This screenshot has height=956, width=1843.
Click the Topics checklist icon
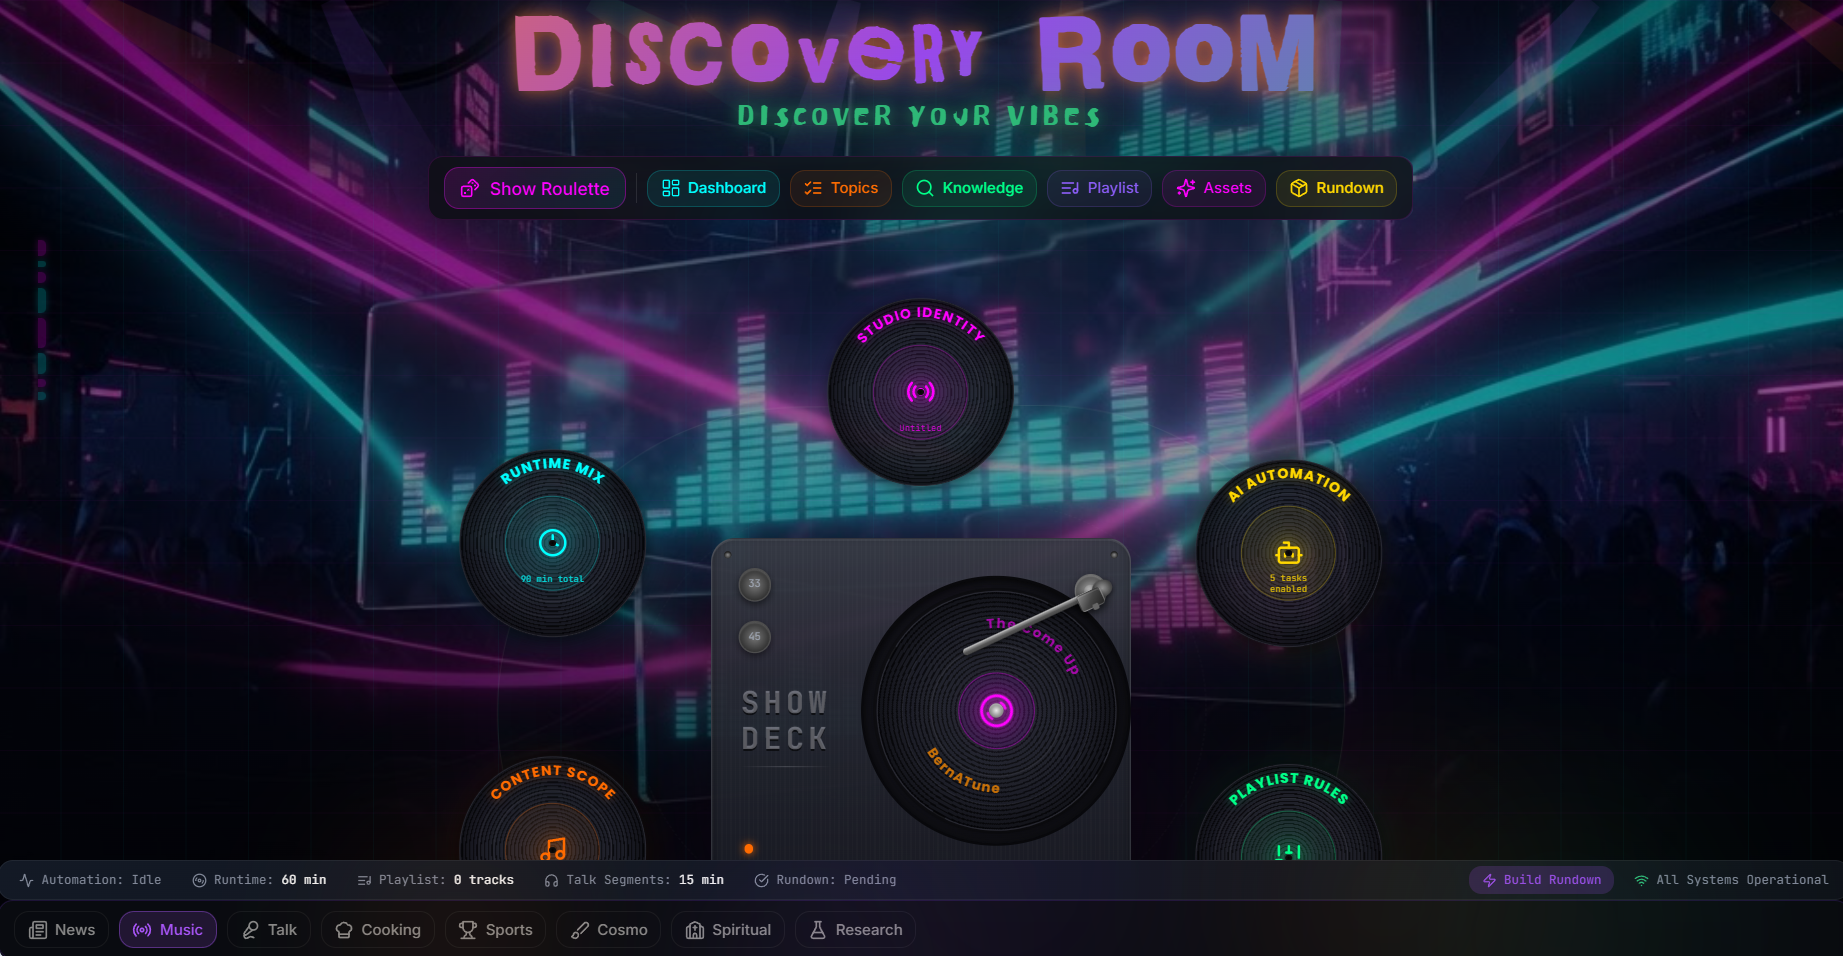click(813, 188)
